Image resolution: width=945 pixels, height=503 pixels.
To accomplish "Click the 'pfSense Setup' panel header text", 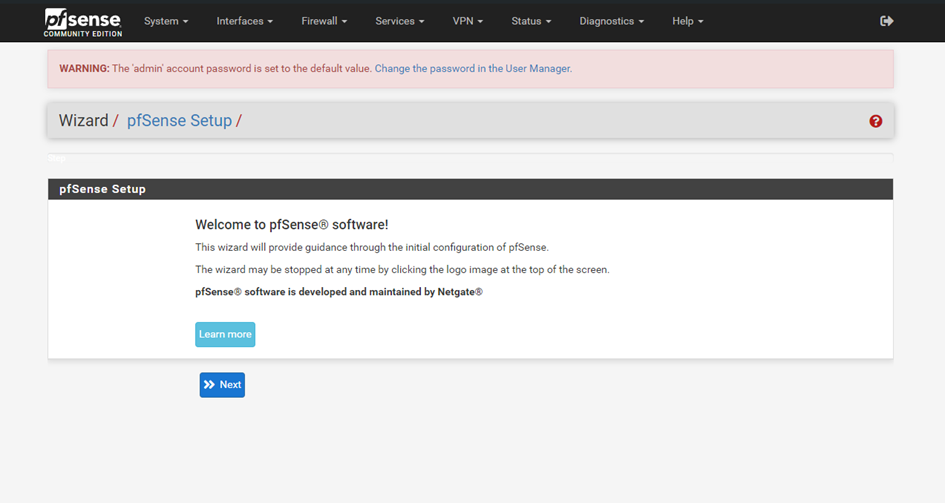I will tap(102, 189).
